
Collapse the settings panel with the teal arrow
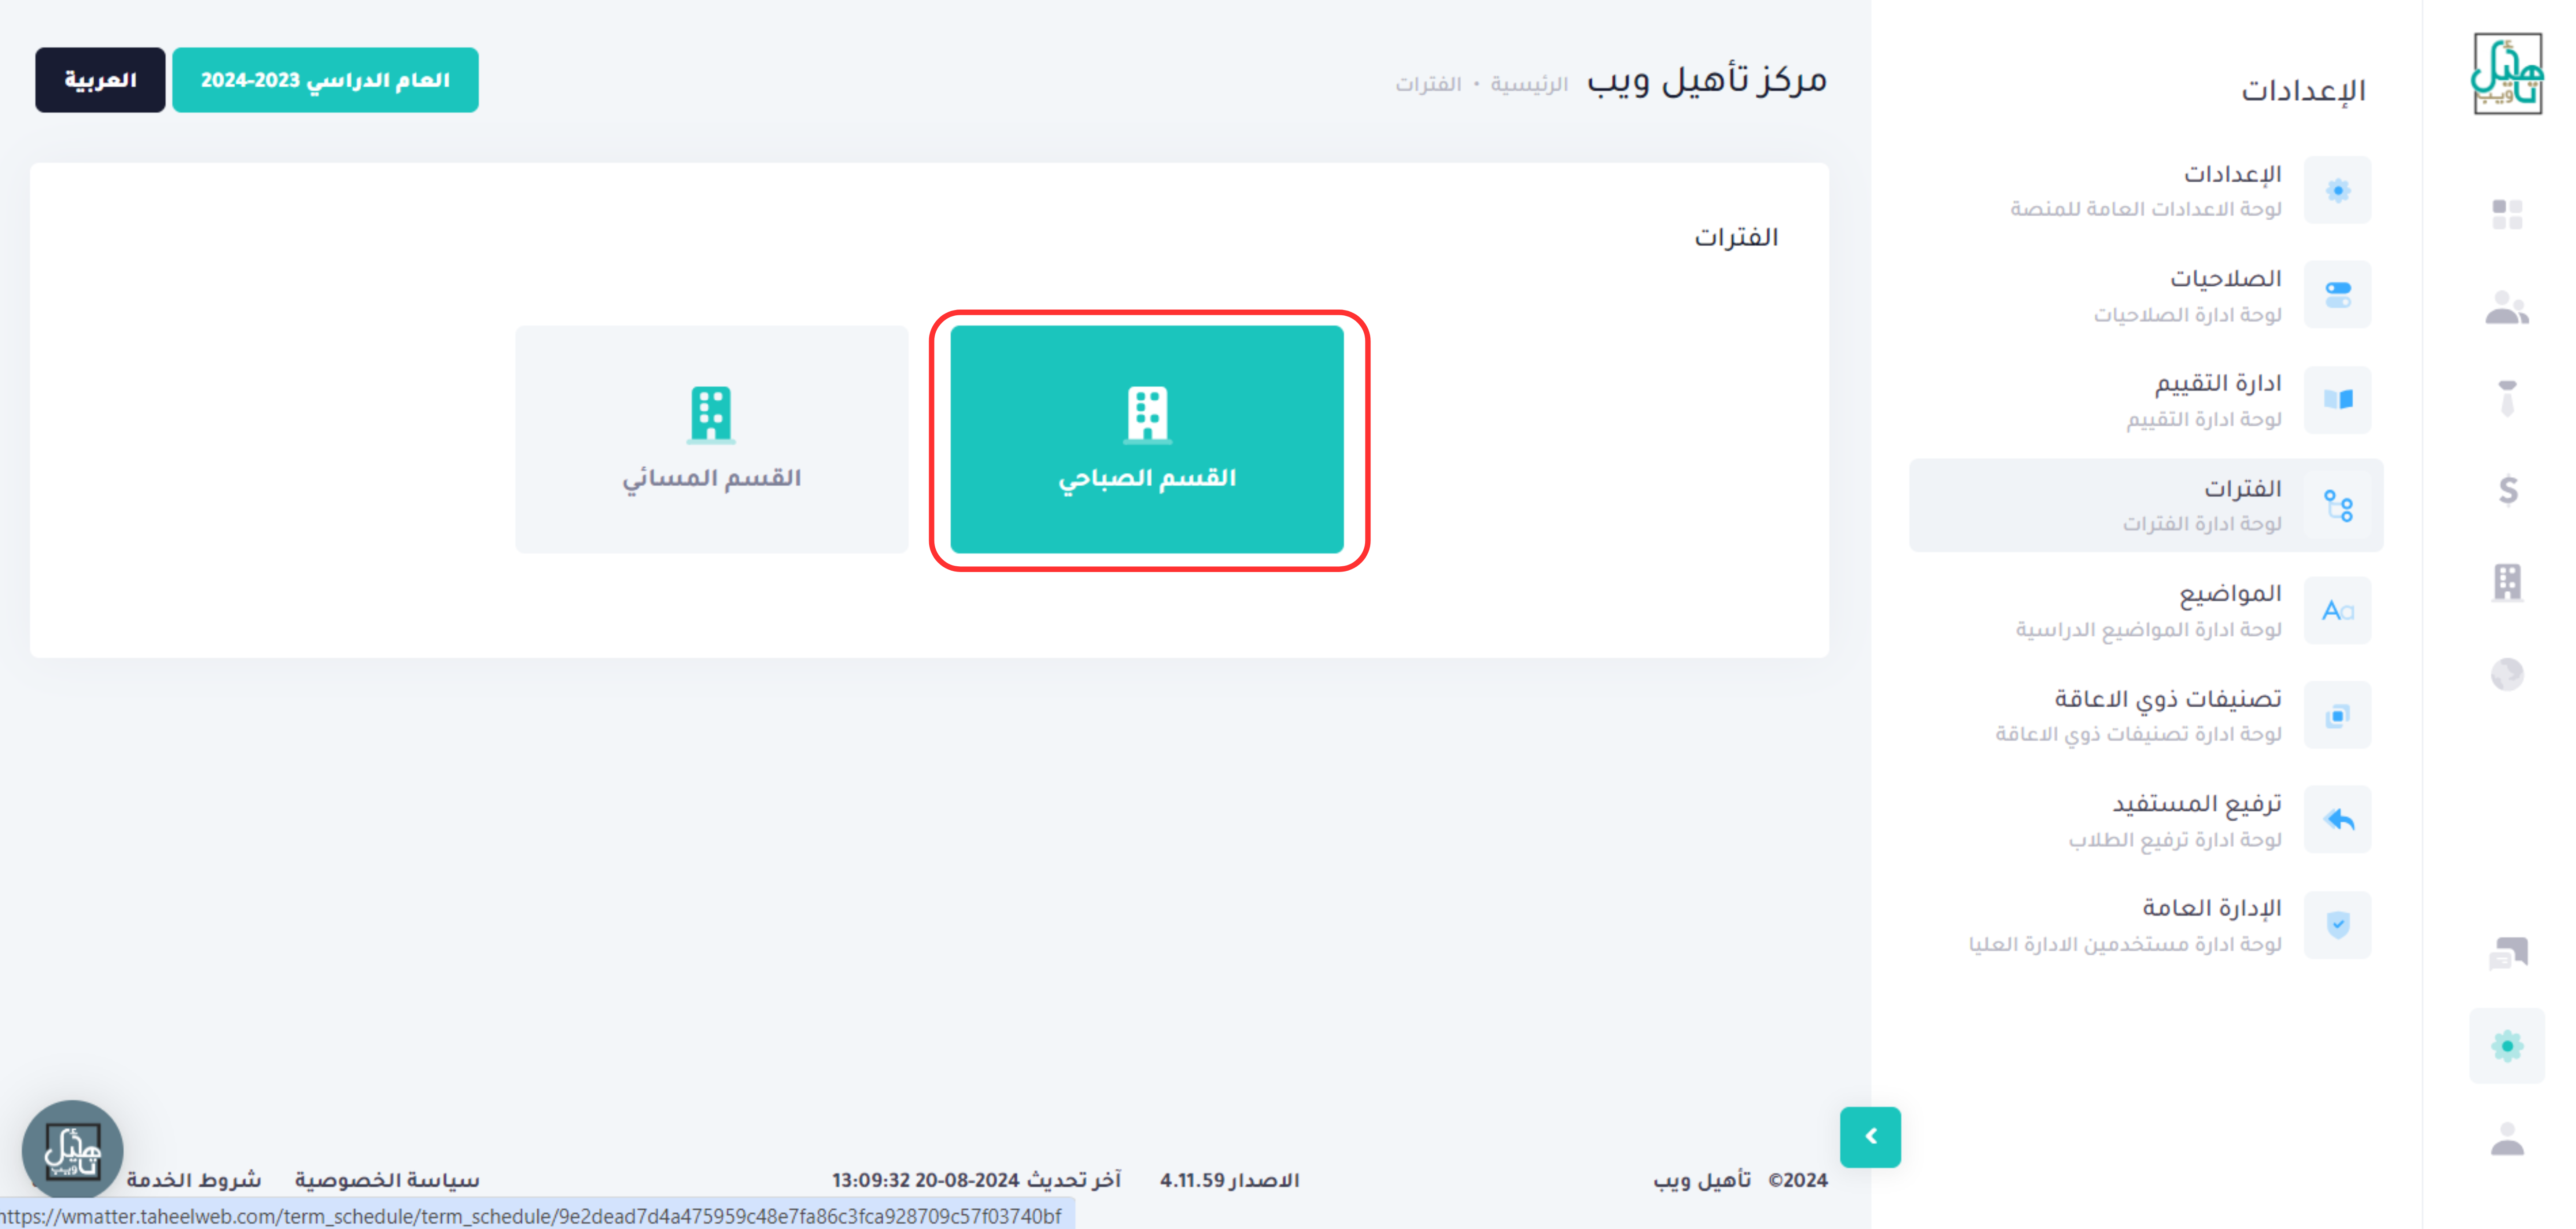[x=1870, y=1137]
